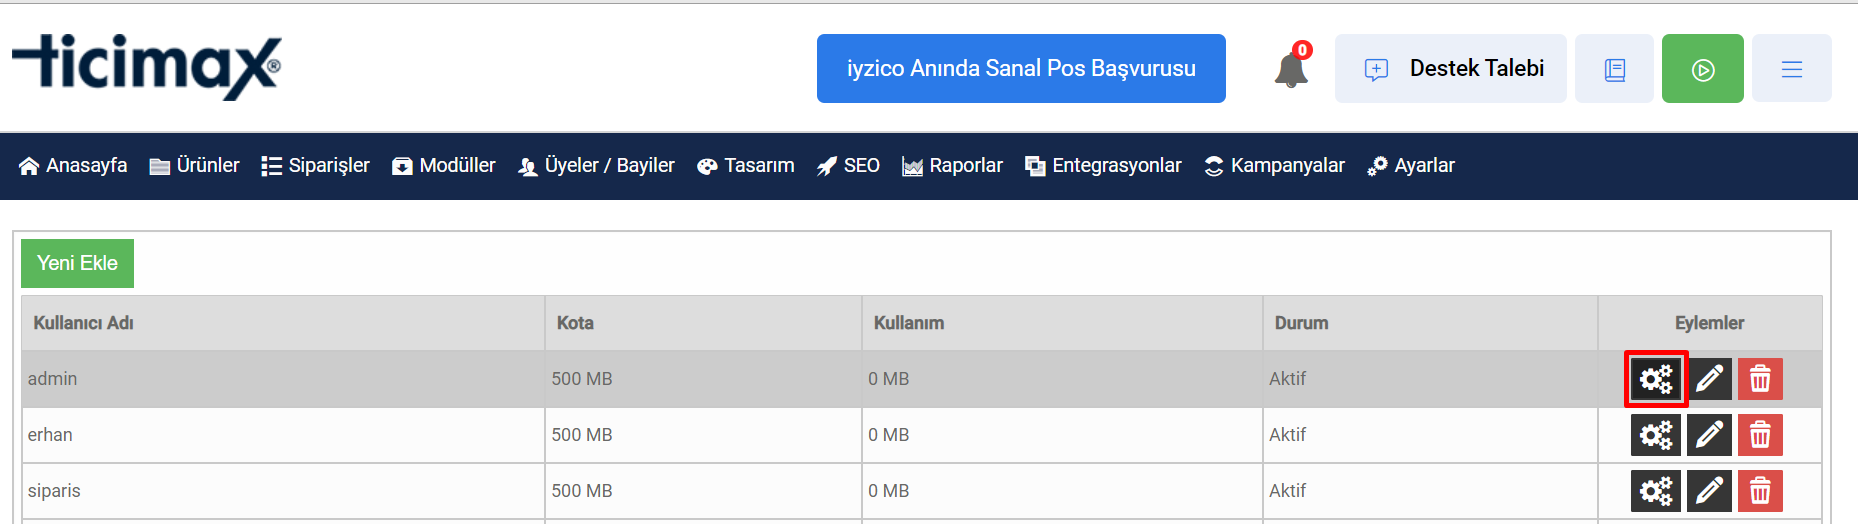Click the green play video button
Viewport: 1858px width, 524px height.
(x=1703, y=68)
